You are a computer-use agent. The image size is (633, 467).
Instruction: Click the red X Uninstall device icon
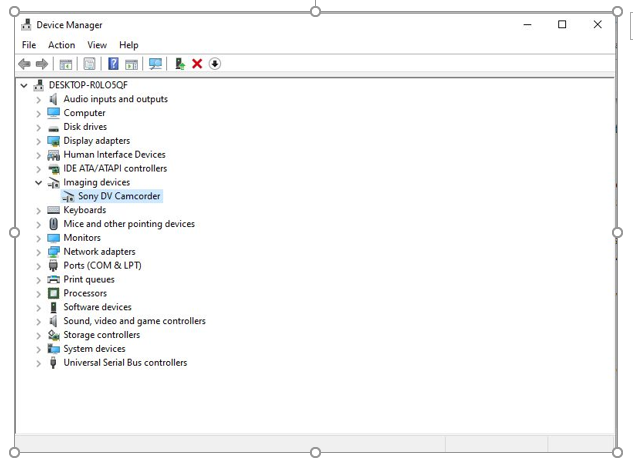pyautogui.click(x=197, y=64)
